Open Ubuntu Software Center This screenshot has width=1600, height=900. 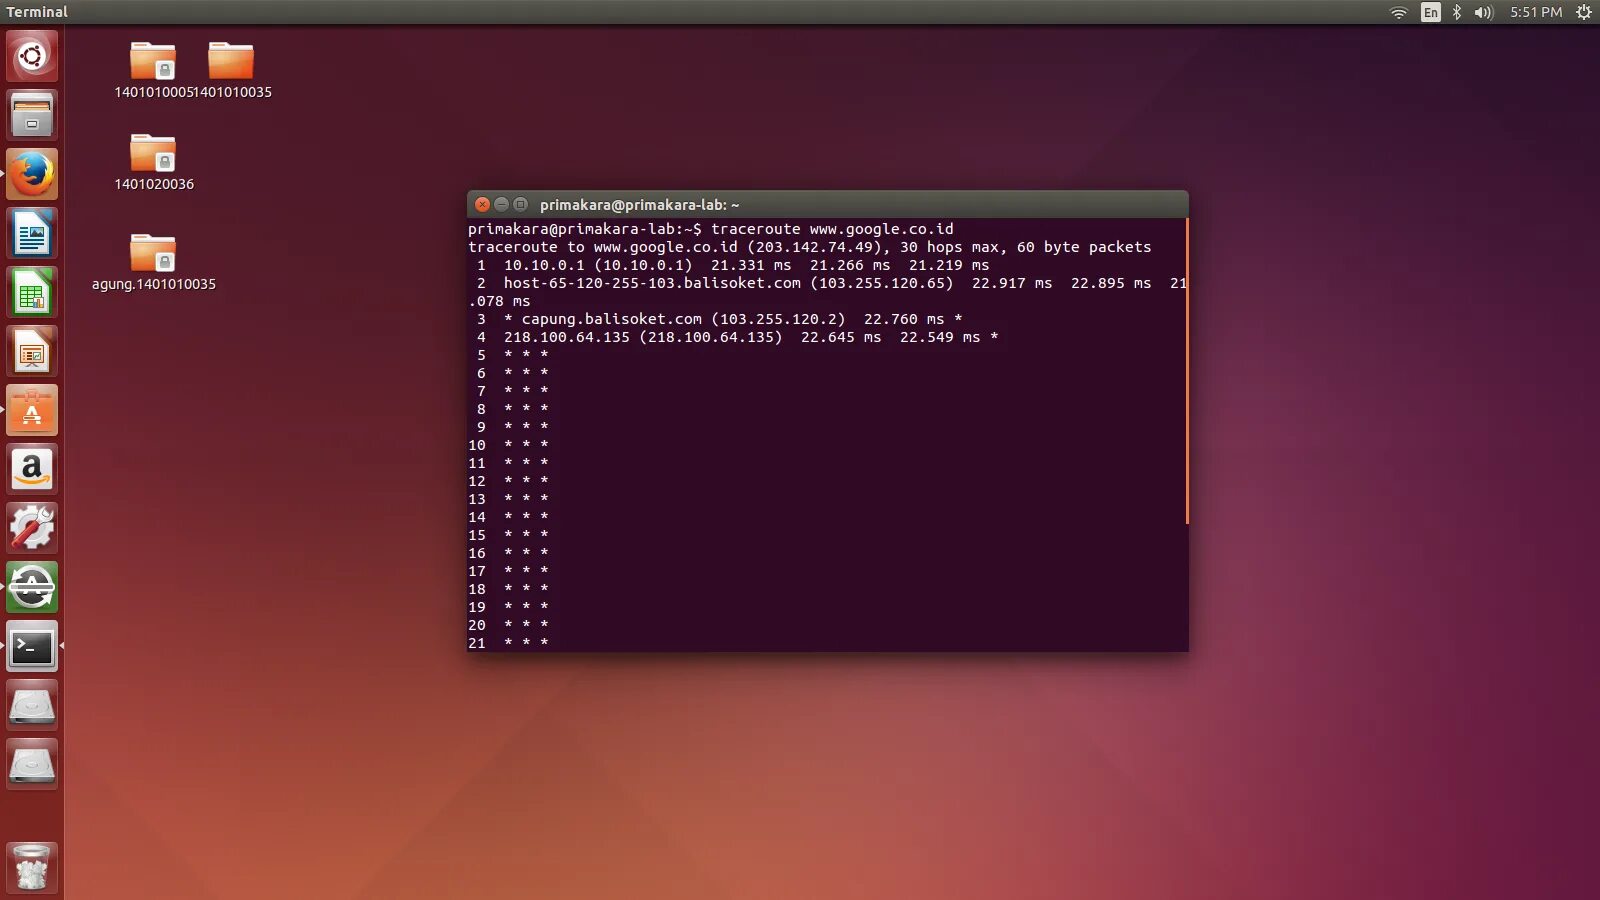[x=32, y=411]
